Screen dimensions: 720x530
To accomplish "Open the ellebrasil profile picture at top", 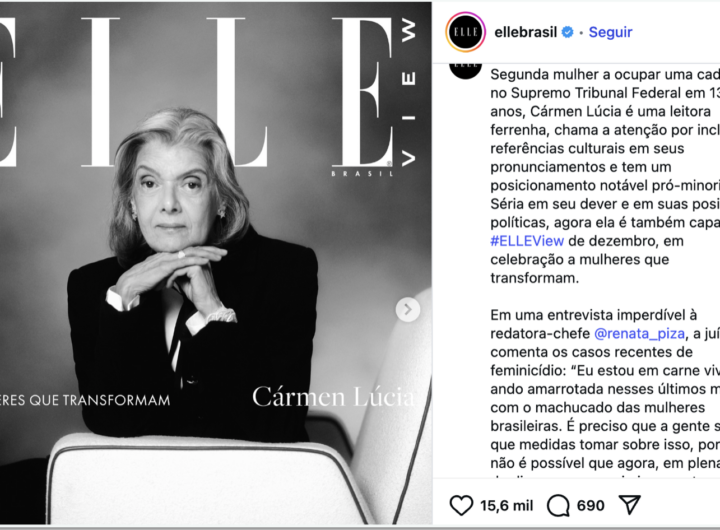I will click(x=466, y=32).
